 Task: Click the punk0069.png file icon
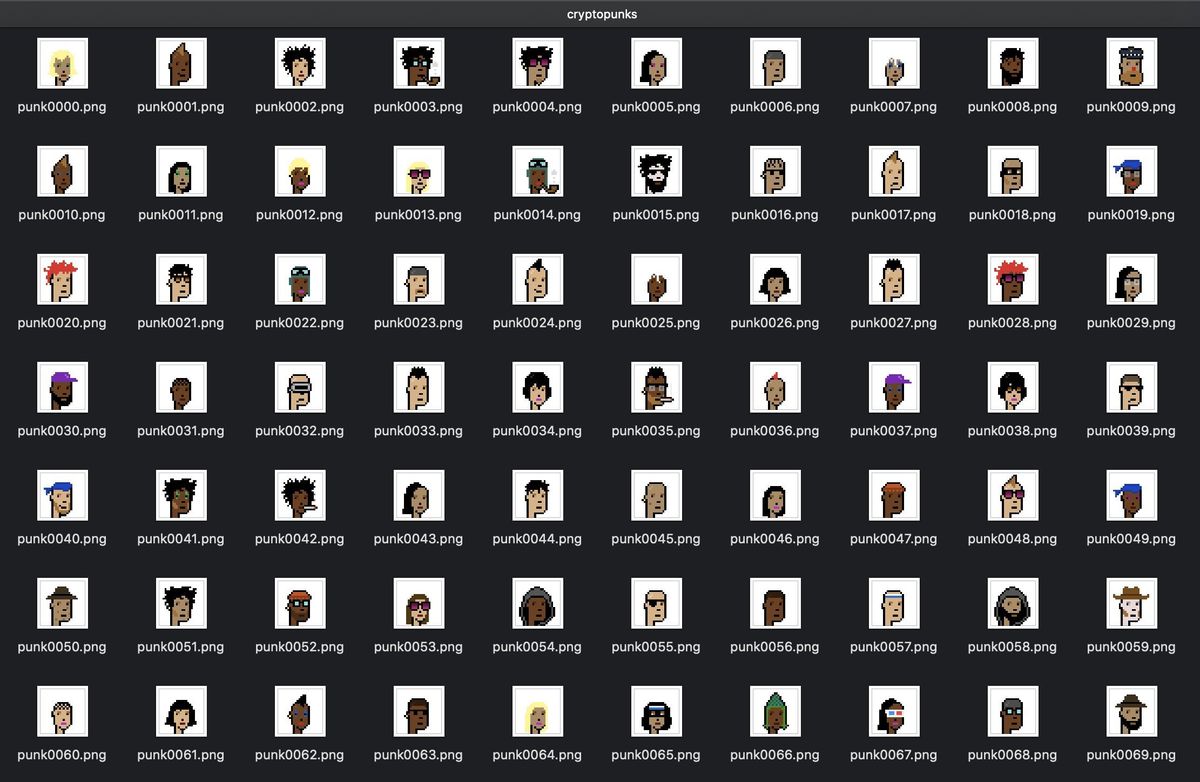1132,711
